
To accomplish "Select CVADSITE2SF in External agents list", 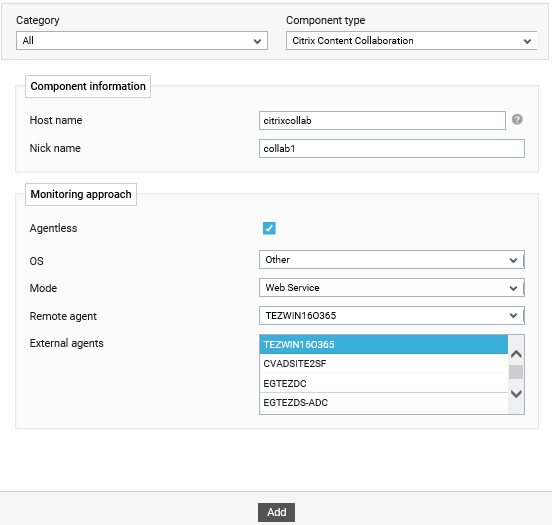I will pyautogui.click(x=384, y=363).
